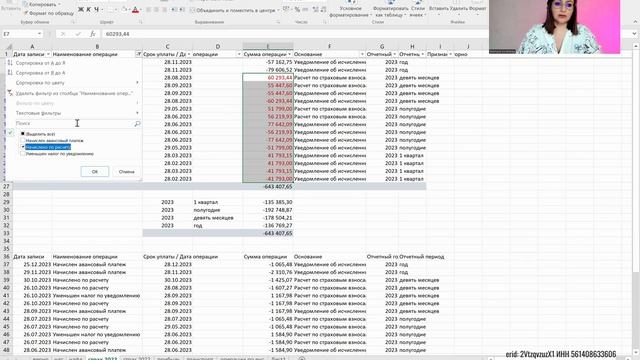This screenshot has height=360, width=640.
Task: Select column F header
Action: 329,47
